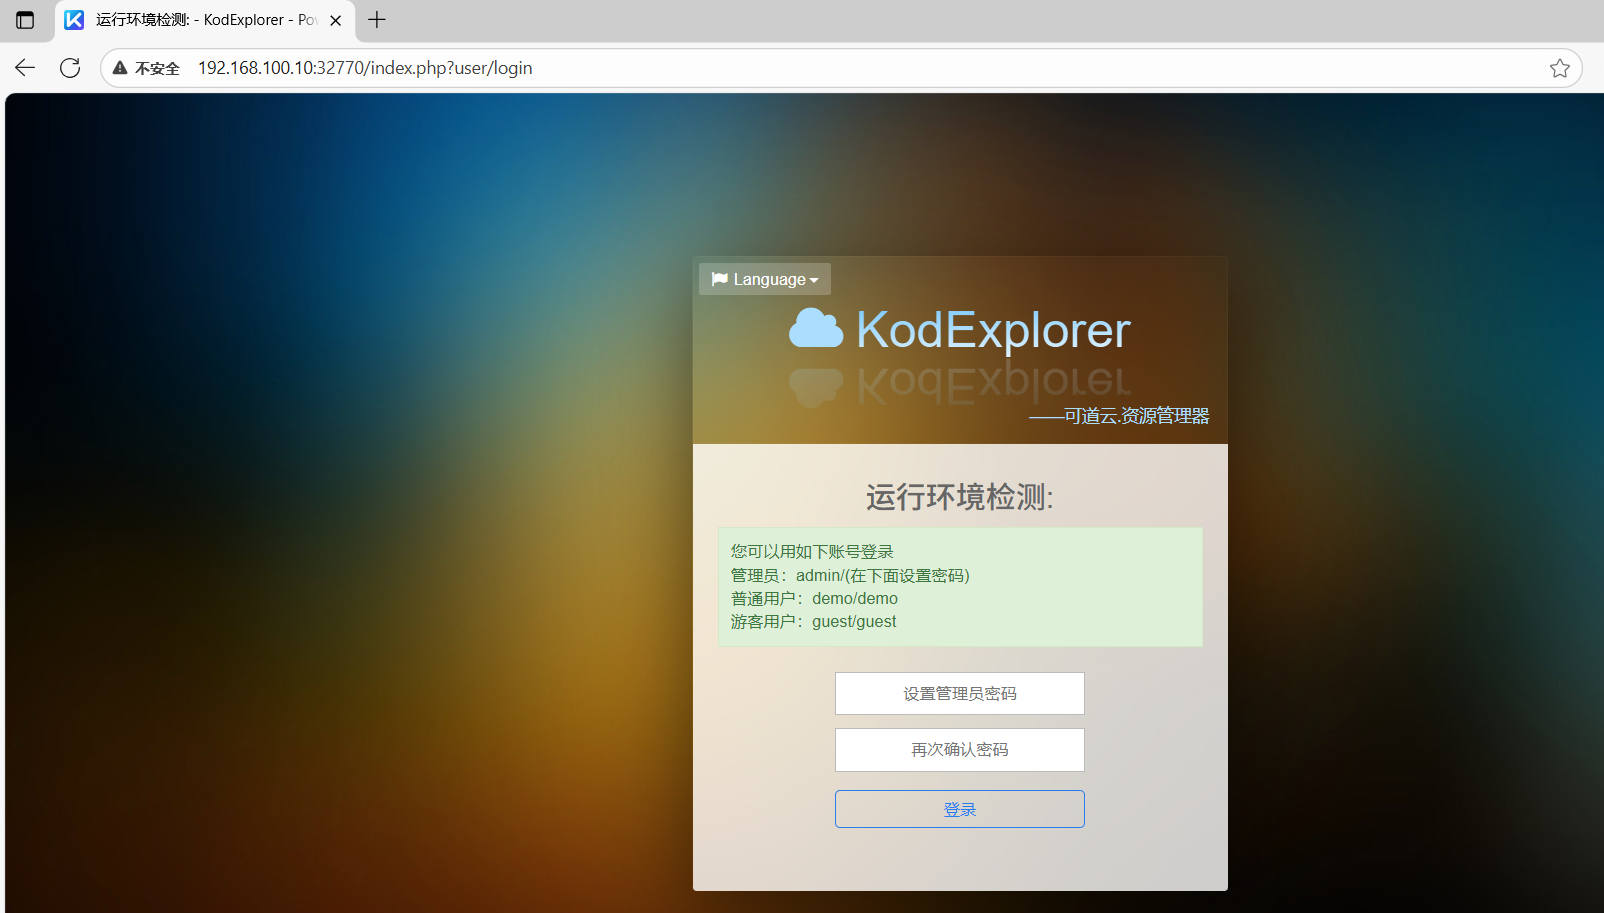Viewport: 1604px width, 913px height.
Task: Reload the current page
Action: click(x=70, y=68)
